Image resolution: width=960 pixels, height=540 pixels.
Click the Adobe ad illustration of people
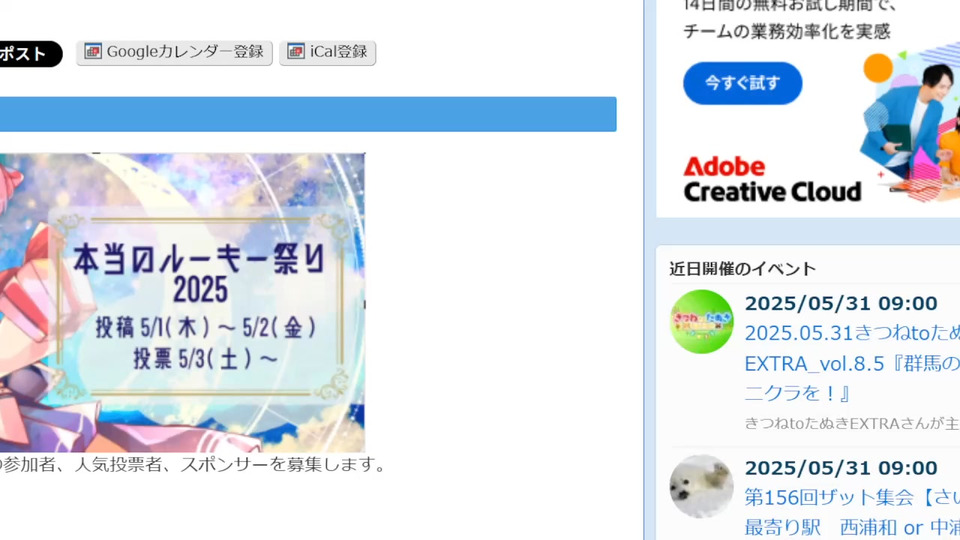(x=910, y=122)
